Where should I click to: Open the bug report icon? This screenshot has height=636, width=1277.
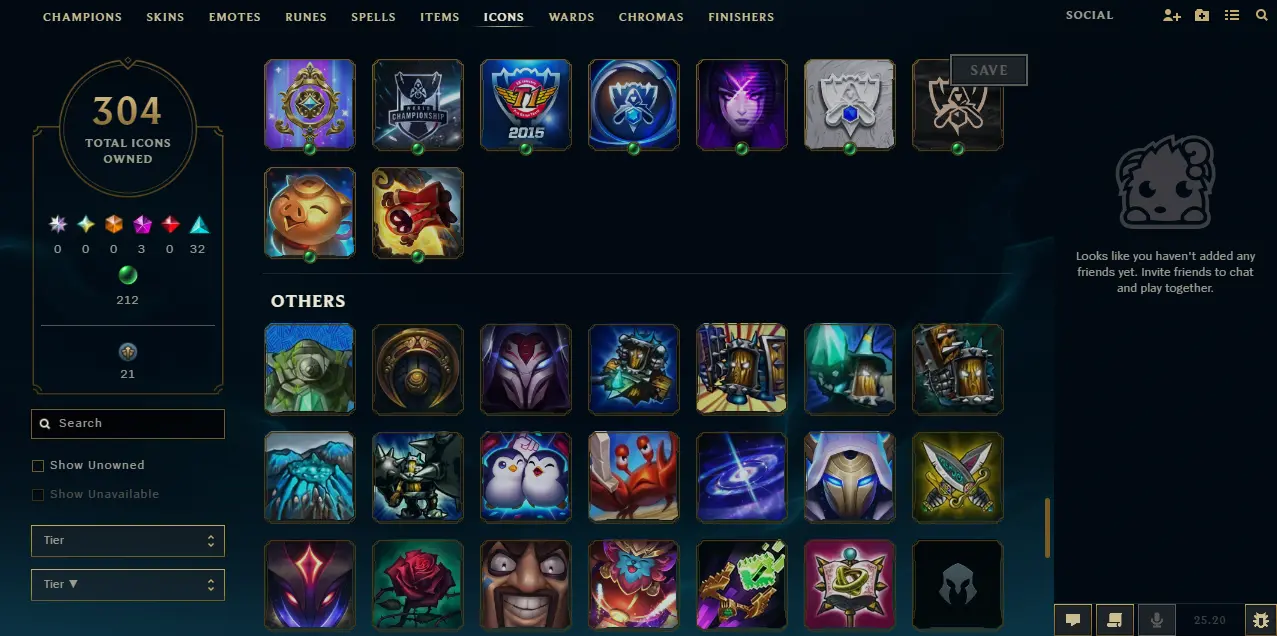click(x=1260, y=620)
